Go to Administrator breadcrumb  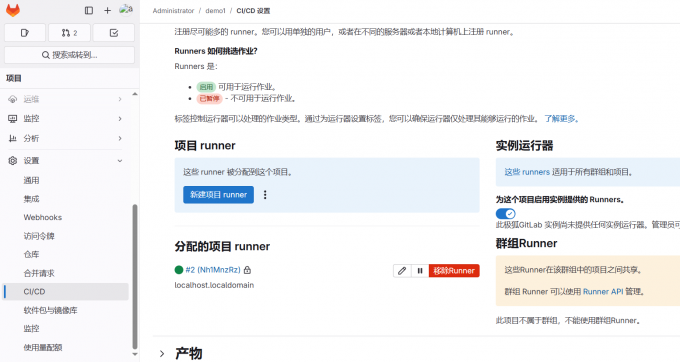coord(173,11)
